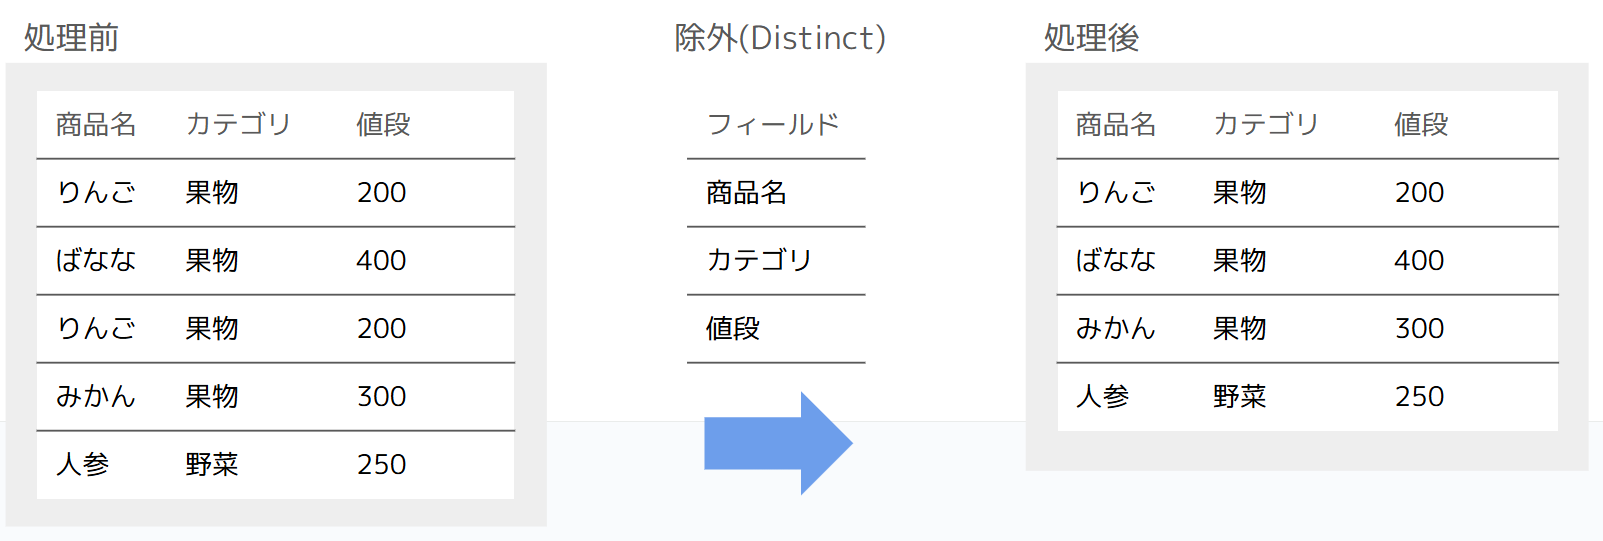Click 400 in the 処理後 table

point(1420,260)
